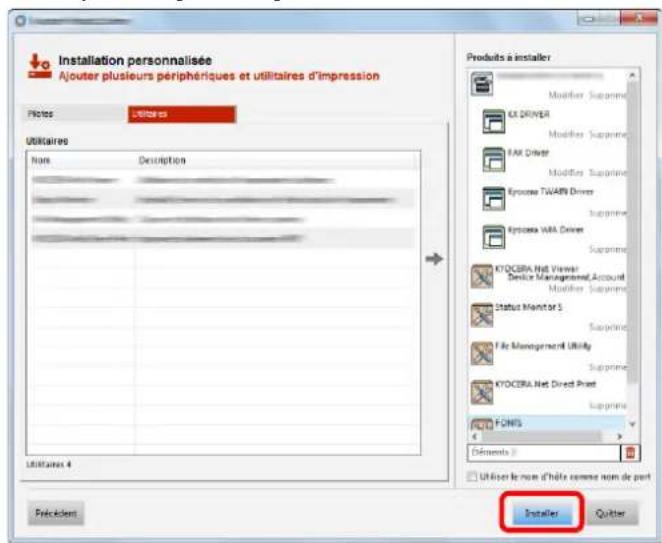662x543 pixels.
Task: Click Supprimer under KYOCERA Net Direct Print
Action: pos(608,405)
